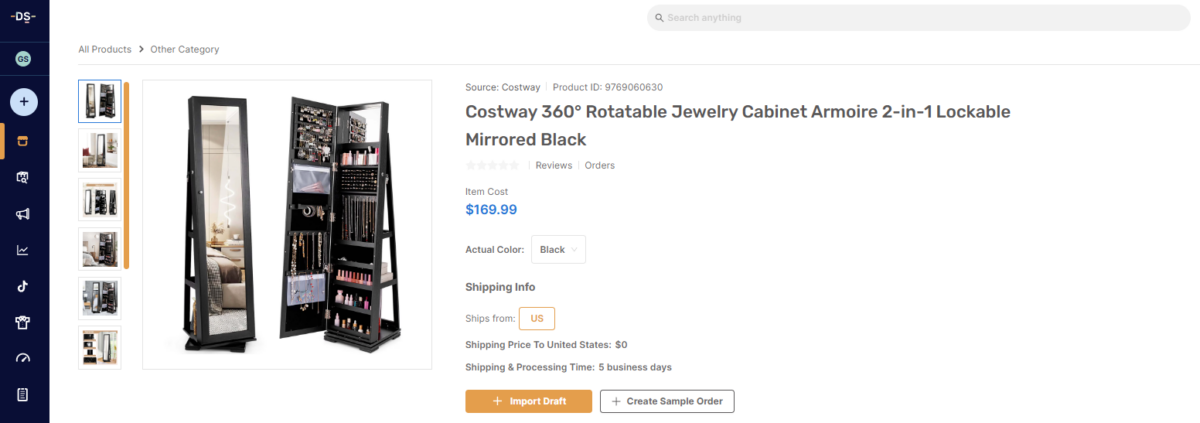Open the t-shirt print-on-demand icon

[x=23, y=322]
